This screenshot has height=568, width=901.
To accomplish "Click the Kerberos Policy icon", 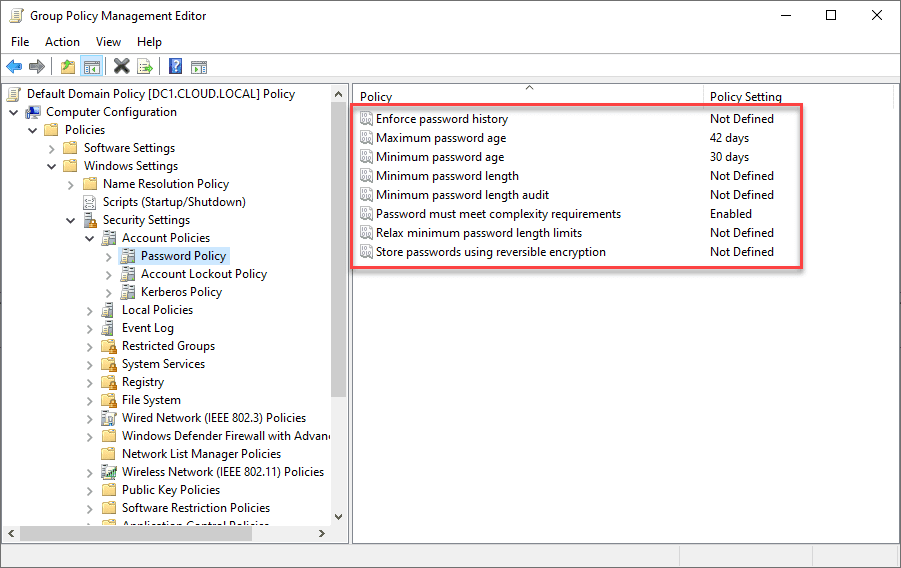I will (128, 292).
